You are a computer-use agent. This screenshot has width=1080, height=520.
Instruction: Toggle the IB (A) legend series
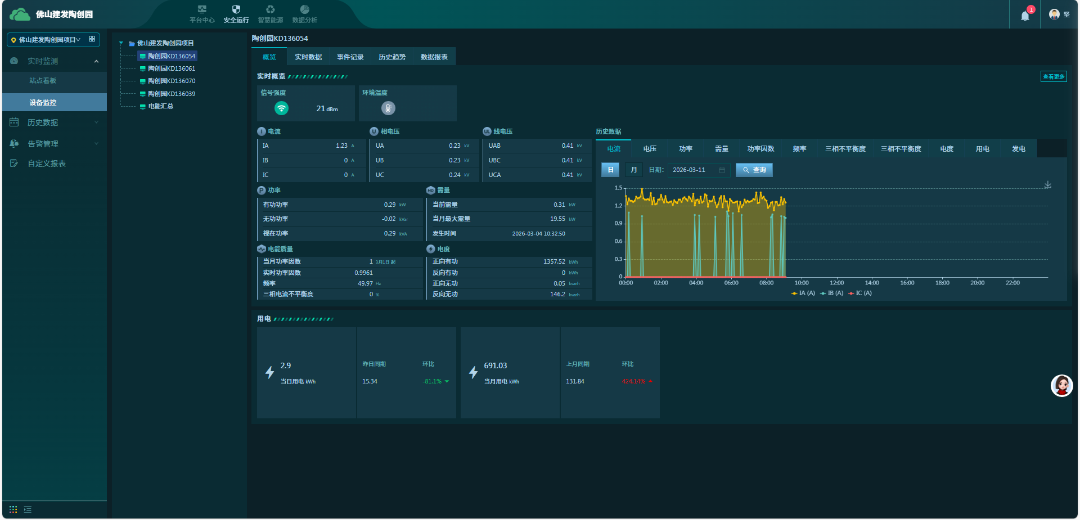point(832,293)
